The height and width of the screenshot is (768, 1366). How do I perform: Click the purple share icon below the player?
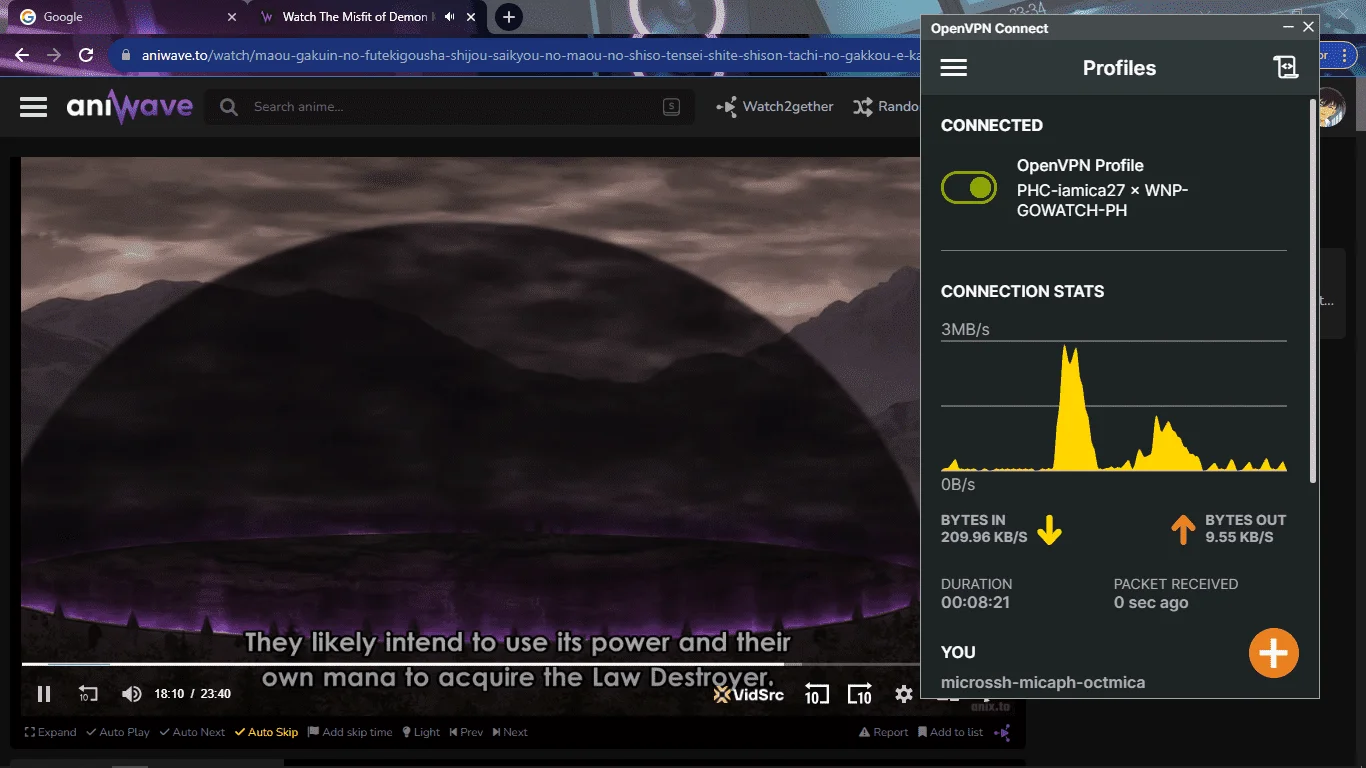1002,732
